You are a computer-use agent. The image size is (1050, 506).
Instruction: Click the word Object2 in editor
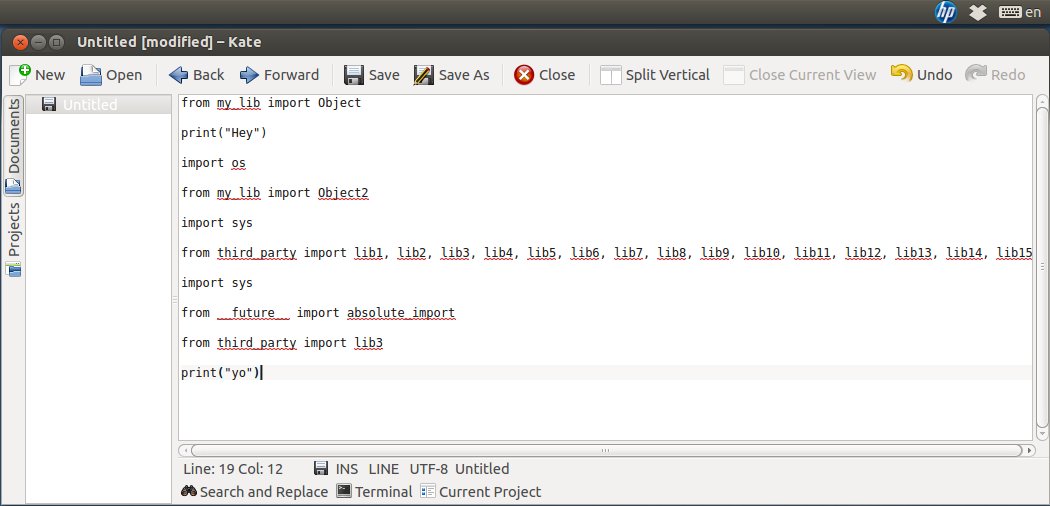click(343, 193)
